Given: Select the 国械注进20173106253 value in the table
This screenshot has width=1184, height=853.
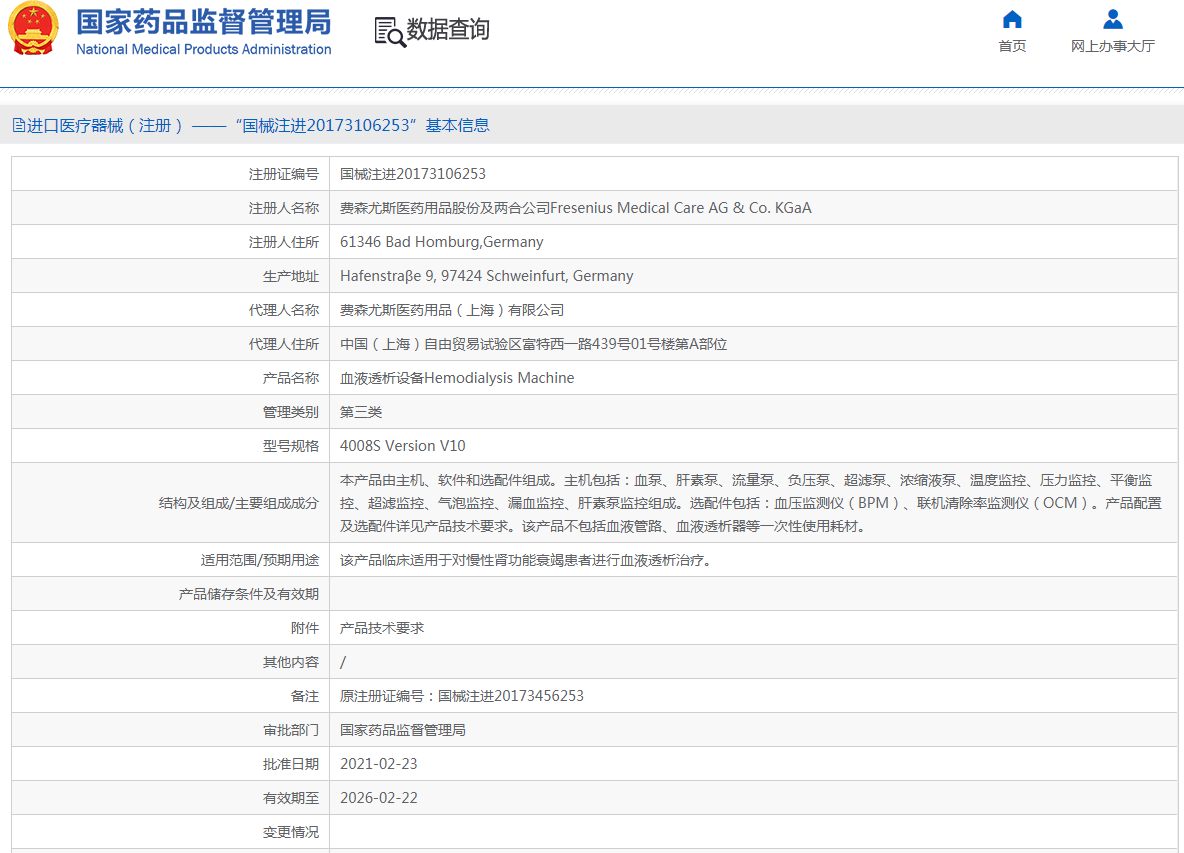Looking at the screenshot, I should click(x=413, y=174).
